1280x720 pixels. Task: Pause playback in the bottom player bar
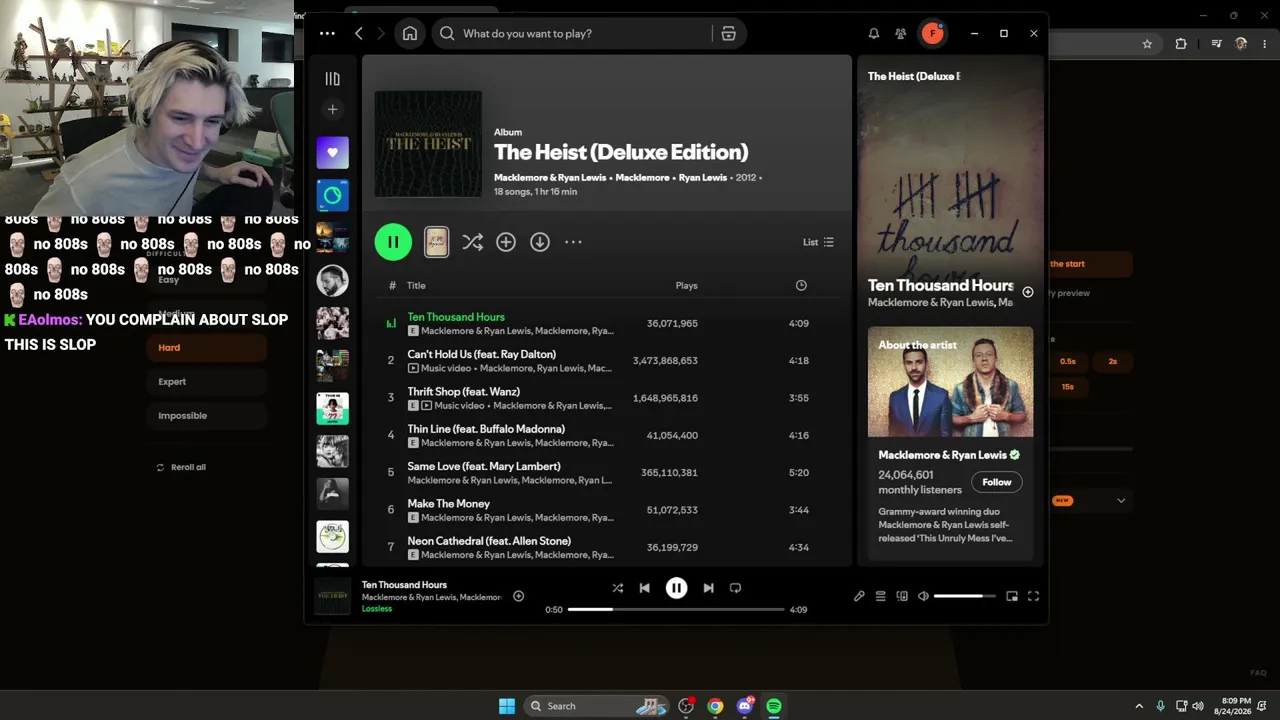click(677, 588)
